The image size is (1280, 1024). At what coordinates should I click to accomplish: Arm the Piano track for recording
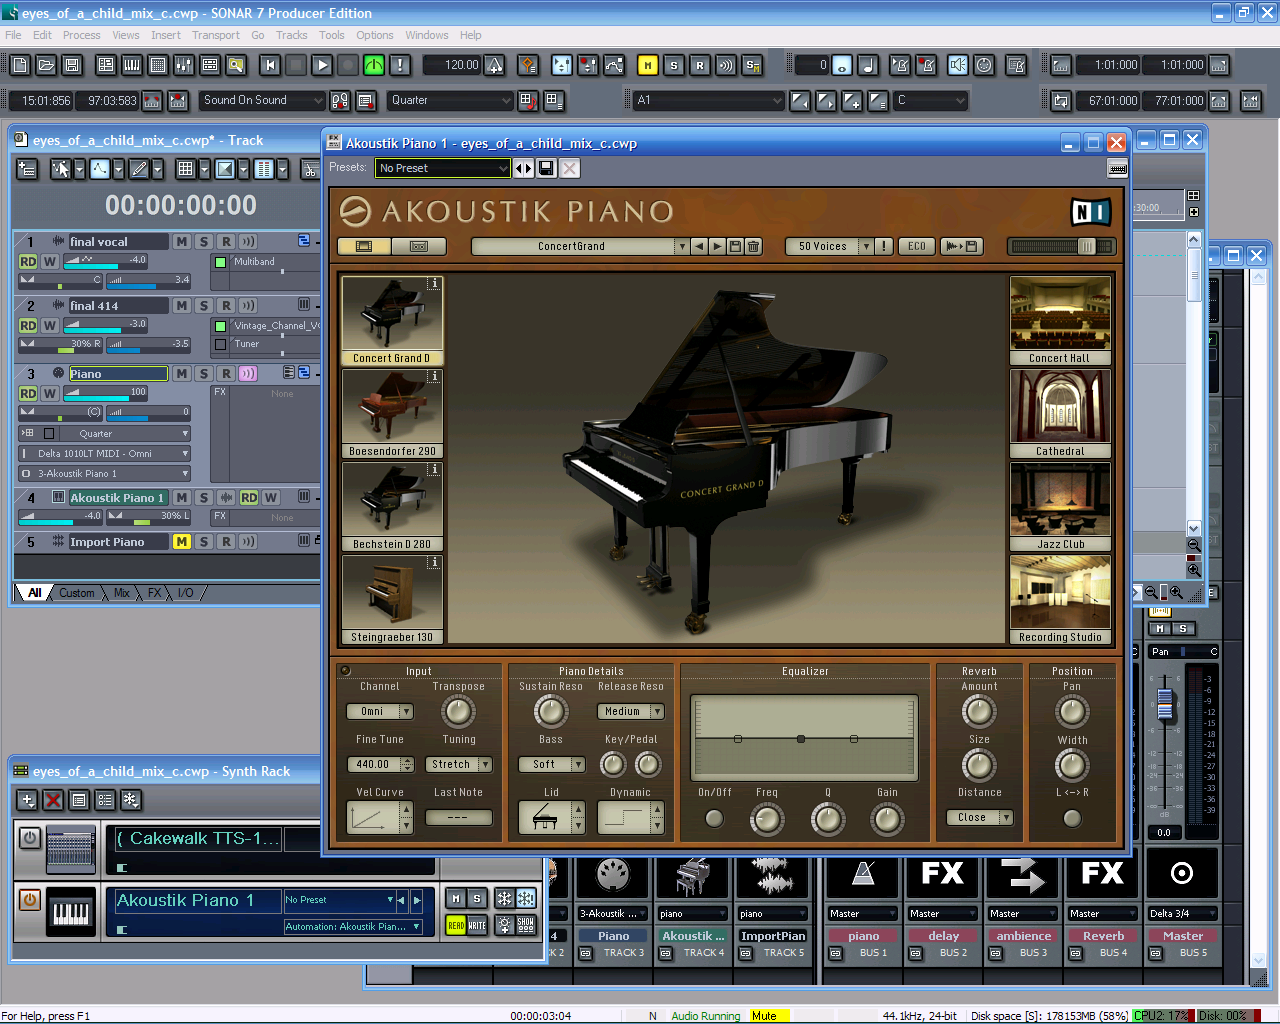(226, 373)
